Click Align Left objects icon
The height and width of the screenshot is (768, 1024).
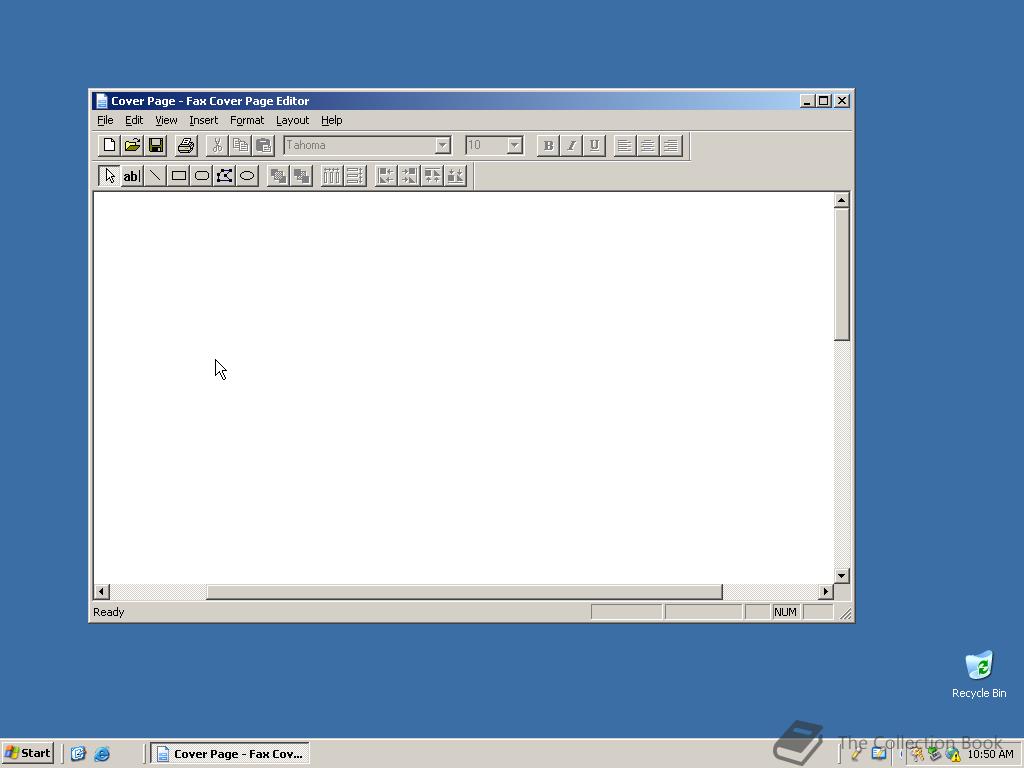[x=386, y=176]
